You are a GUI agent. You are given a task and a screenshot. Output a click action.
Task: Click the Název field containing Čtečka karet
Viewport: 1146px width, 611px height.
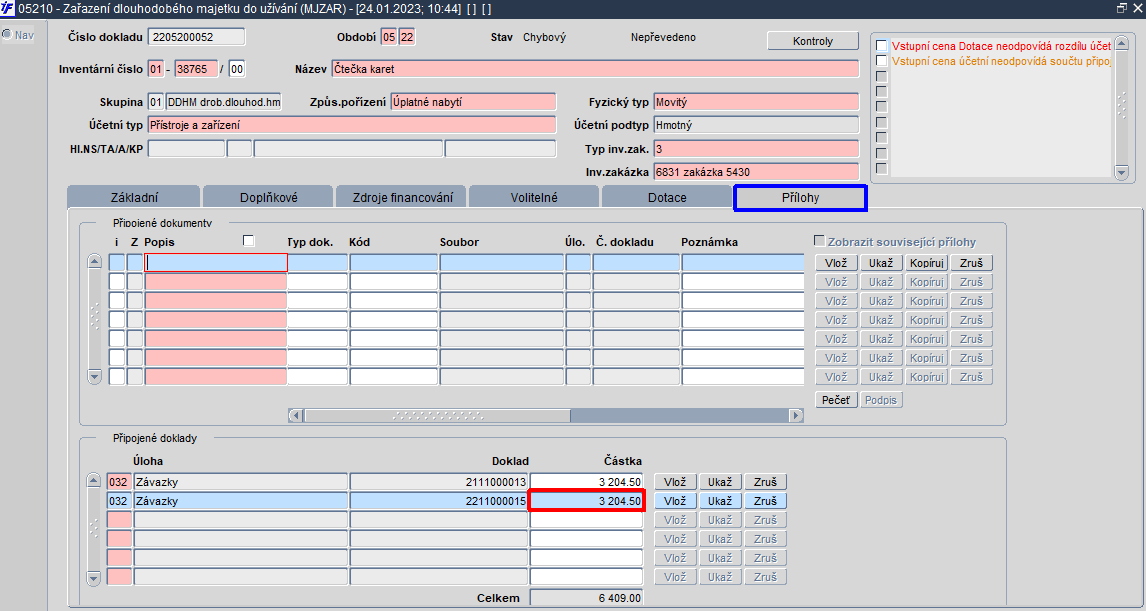point(595,69)
